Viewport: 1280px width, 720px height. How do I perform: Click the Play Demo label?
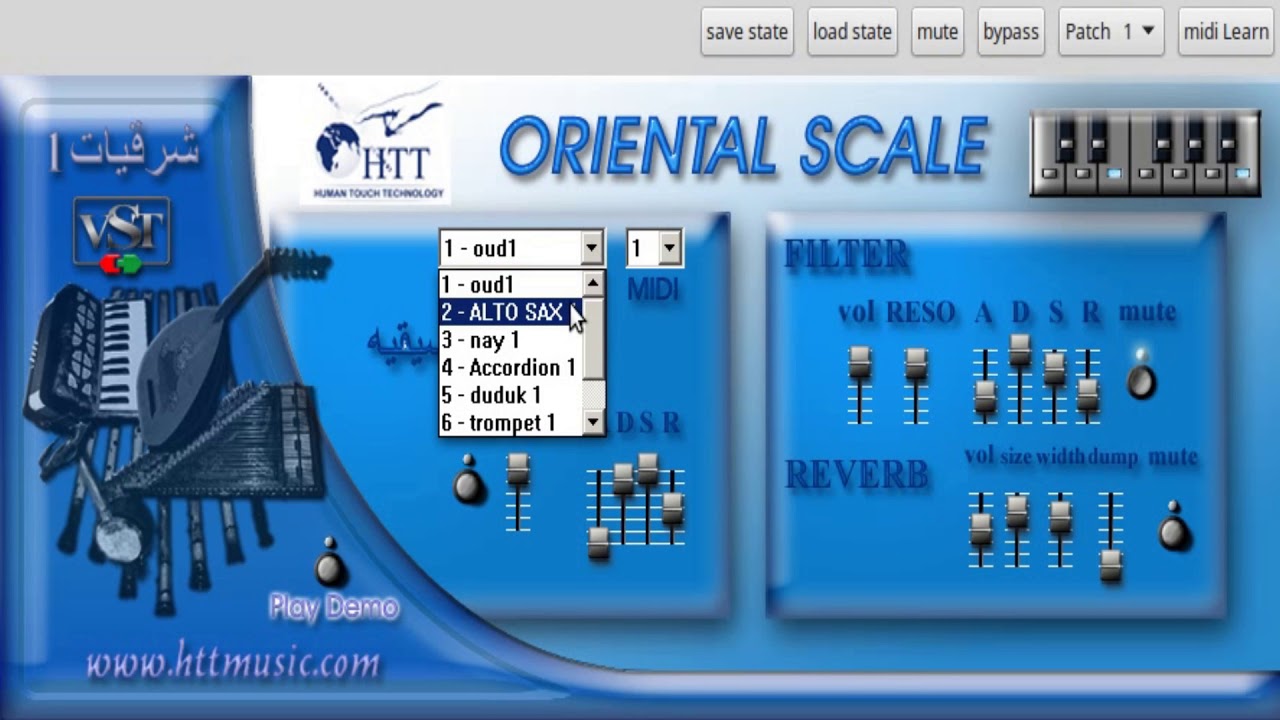tap(333, 607)
